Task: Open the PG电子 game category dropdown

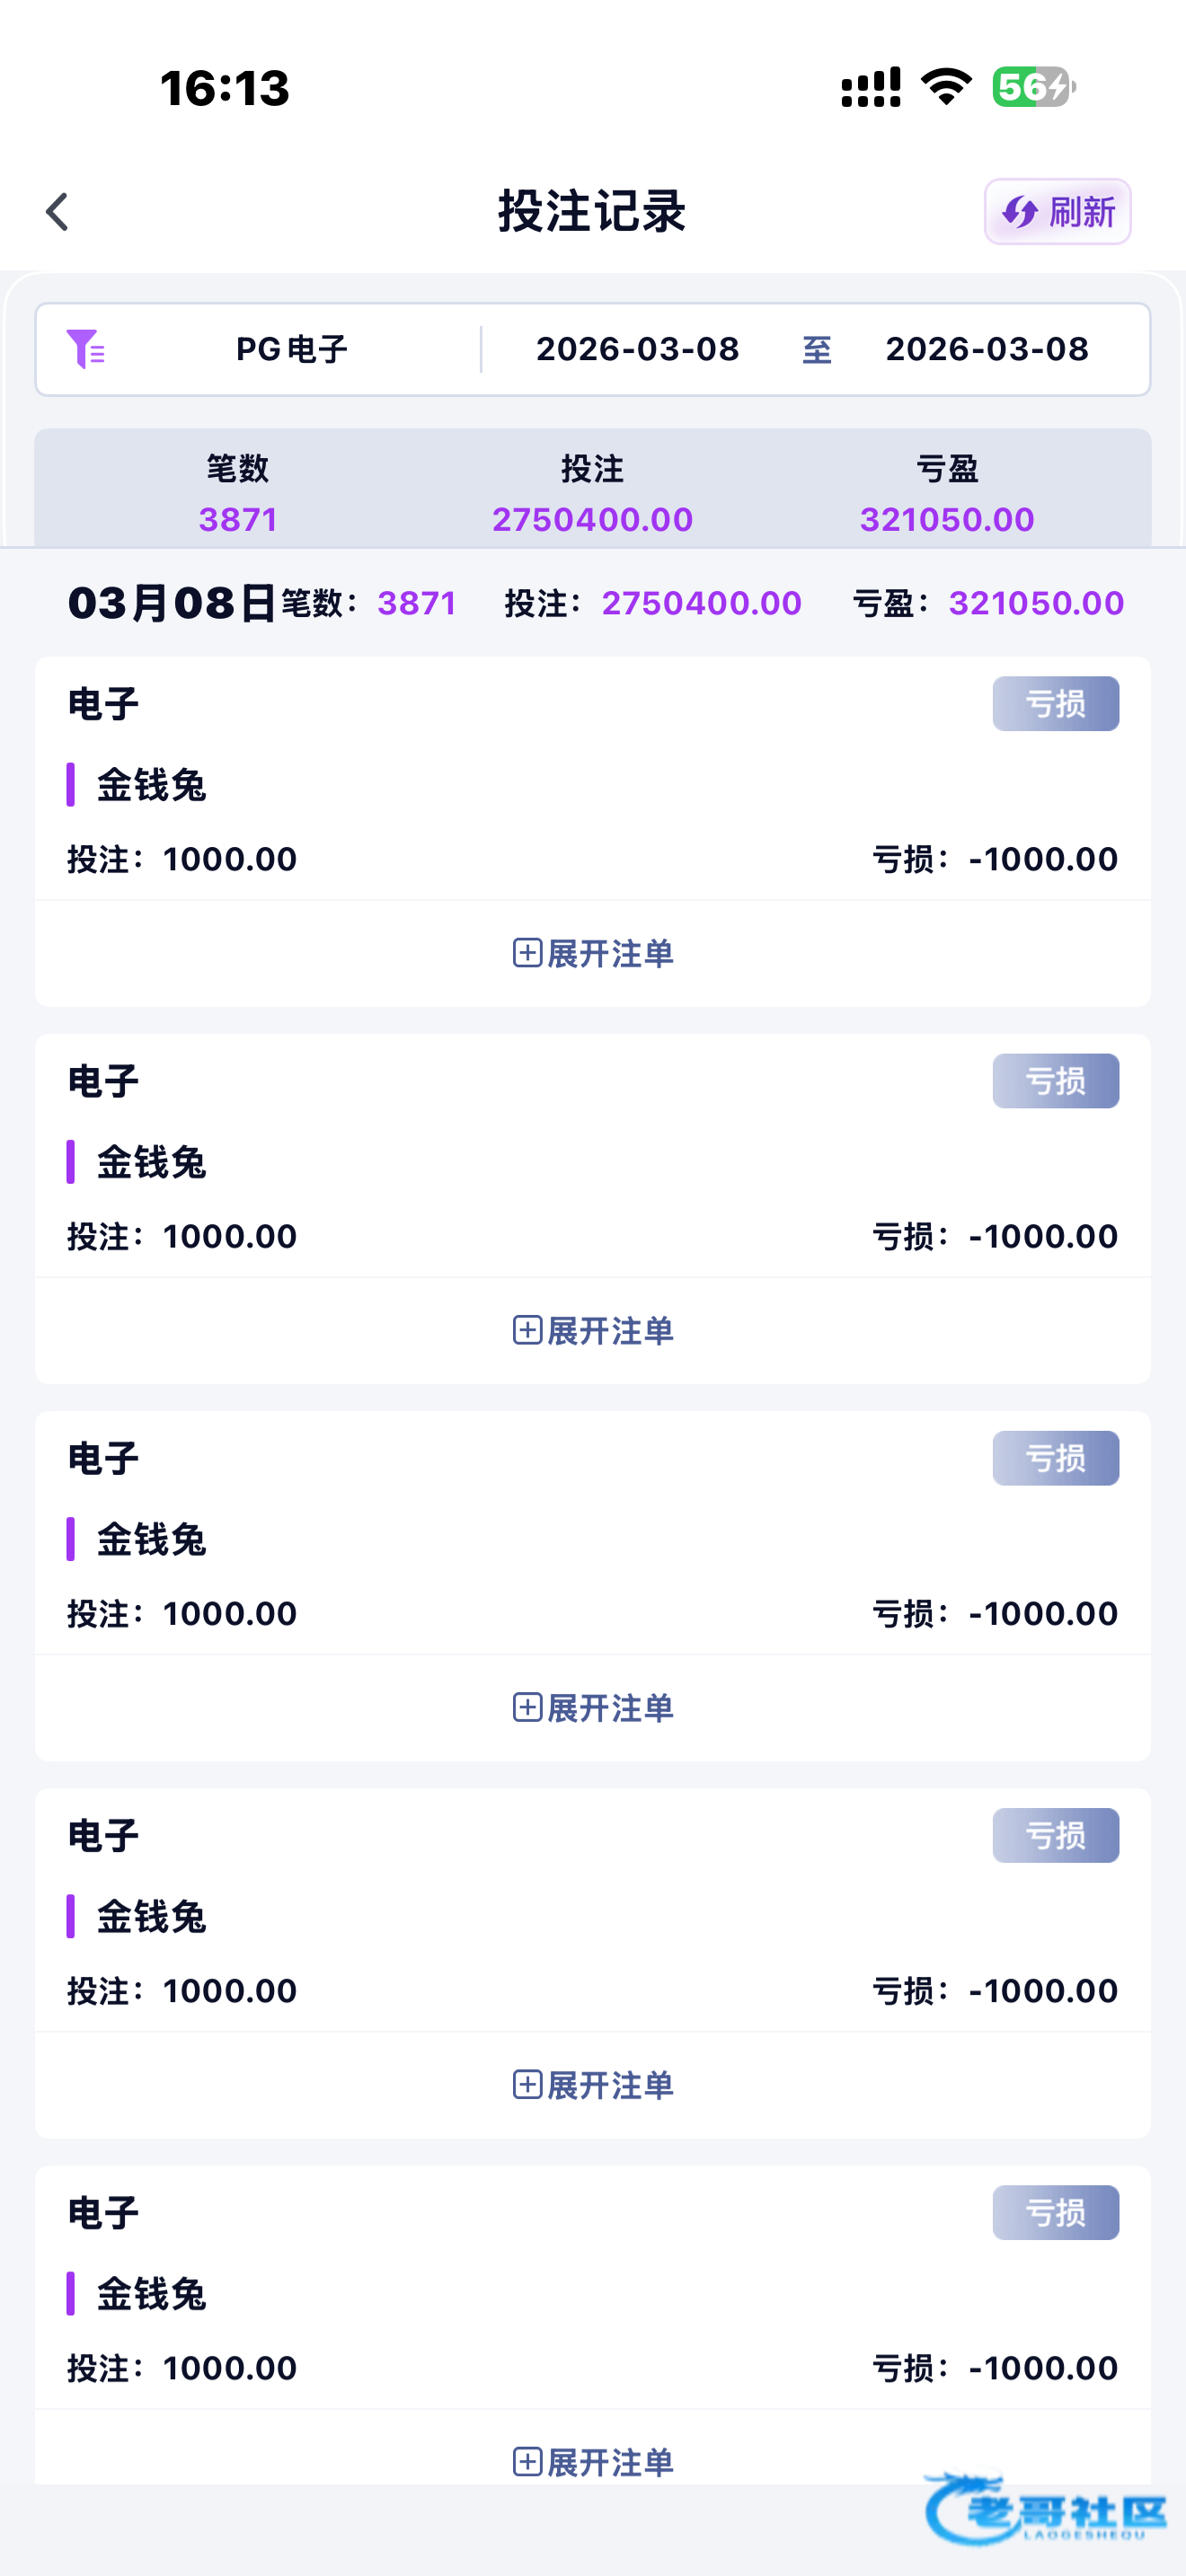Action: (x=291, y=349)
